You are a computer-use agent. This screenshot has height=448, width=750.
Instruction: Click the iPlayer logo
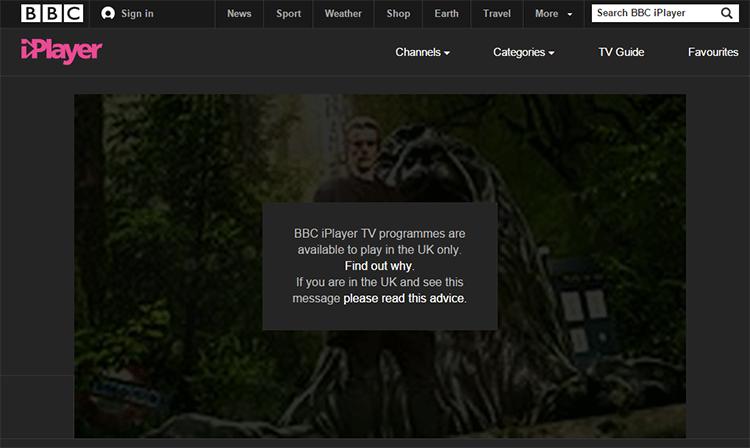point(61,51)
